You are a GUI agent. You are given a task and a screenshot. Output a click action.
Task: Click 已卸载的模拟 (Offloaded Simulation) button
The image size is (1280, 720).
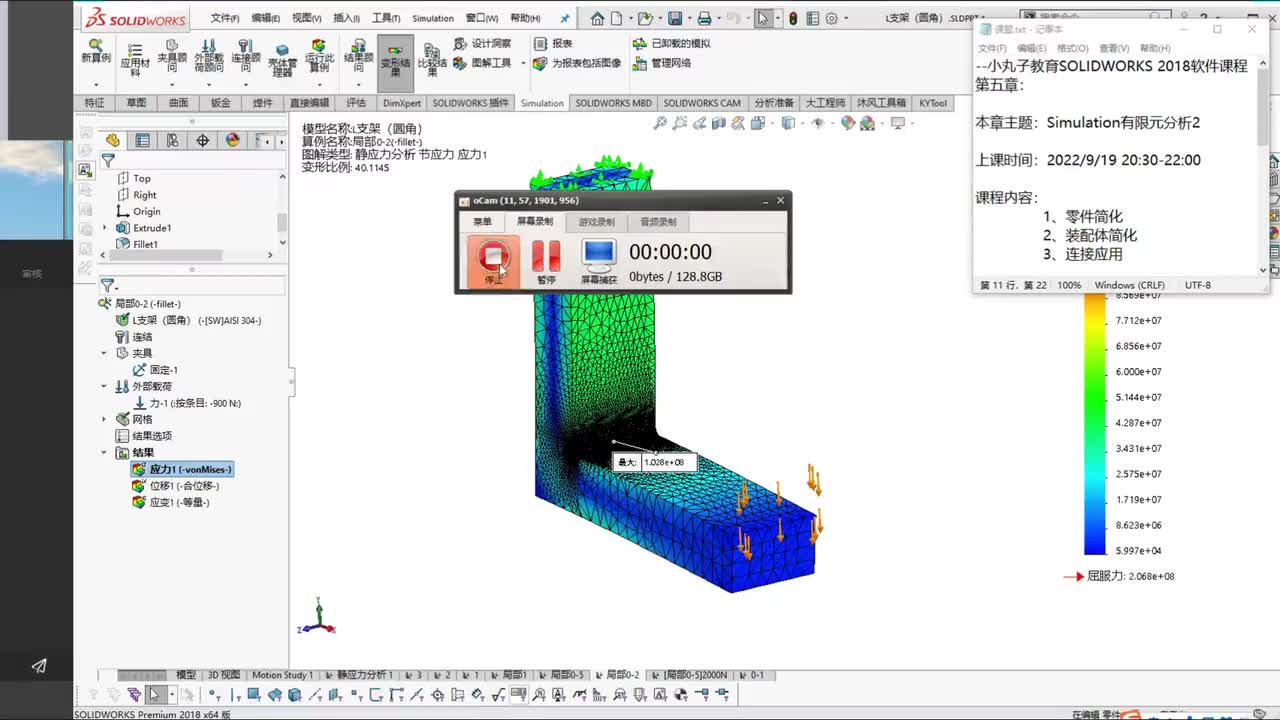672,44
